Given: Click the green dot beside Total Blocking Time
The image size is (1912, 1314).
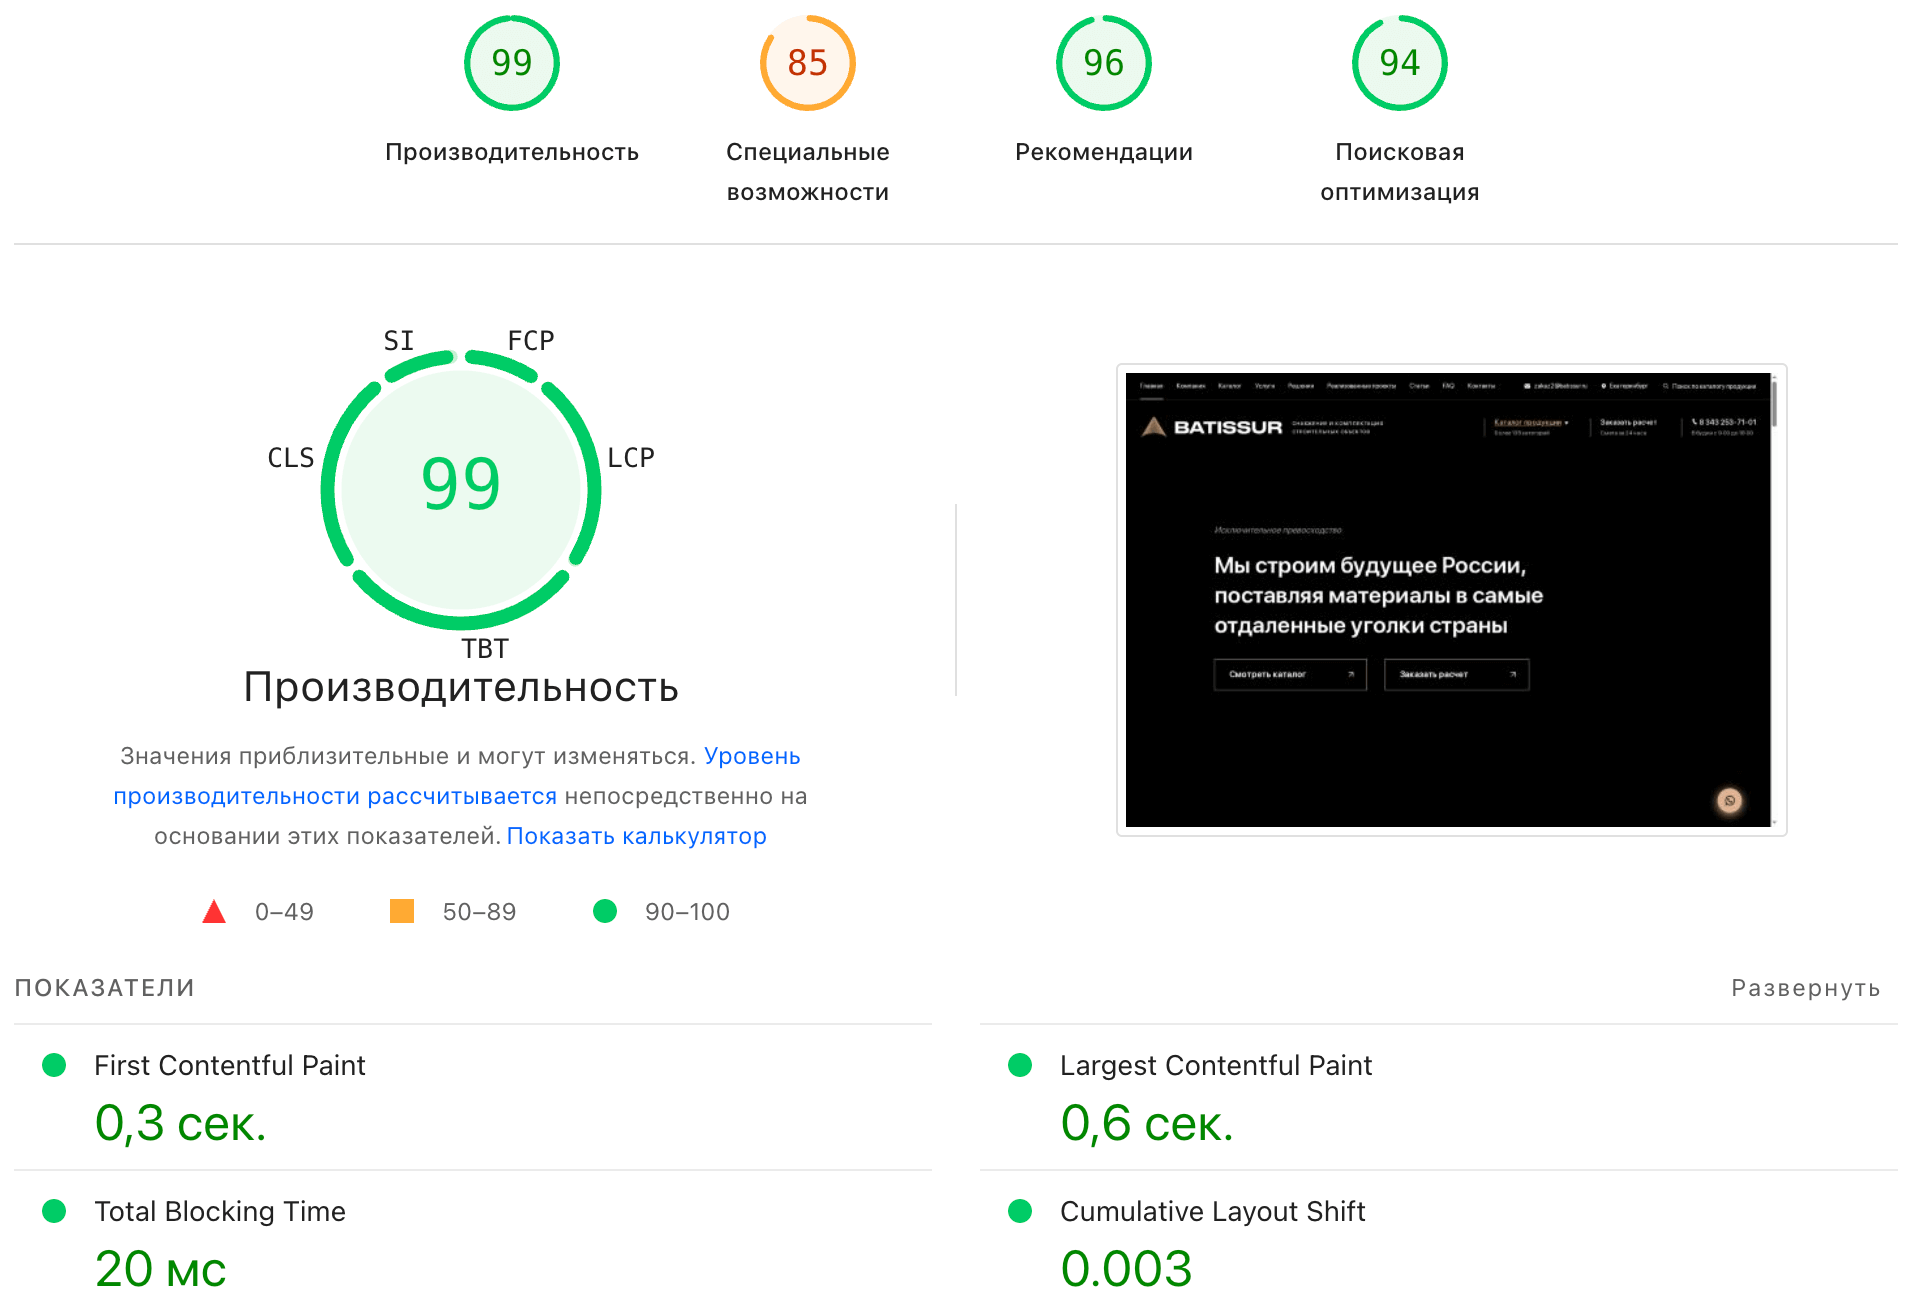Looking at the screenshot, I should point(54,1211).
